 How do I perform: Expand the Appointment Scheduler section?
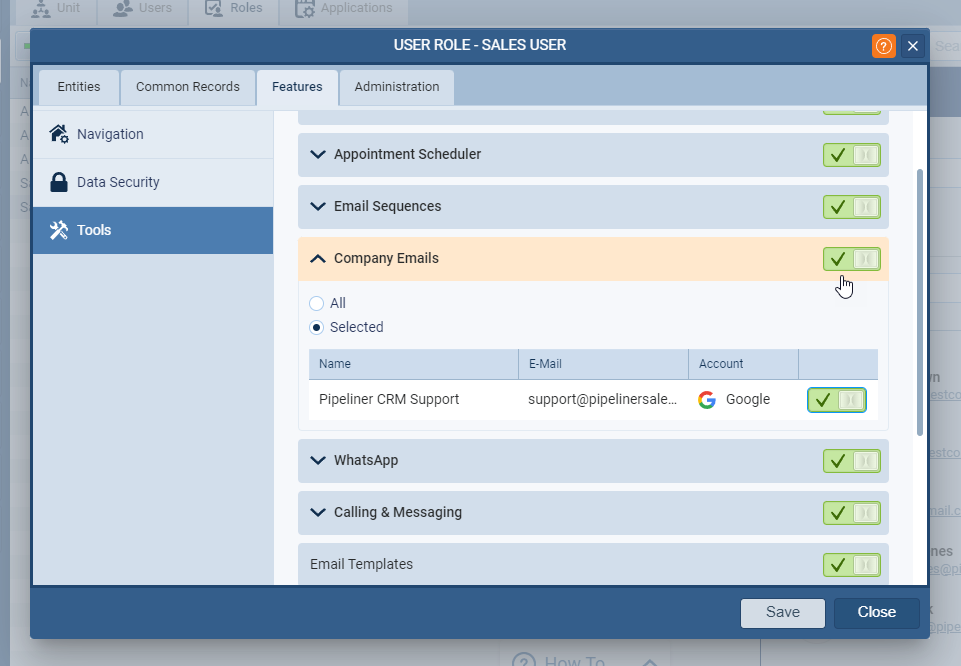318,155
